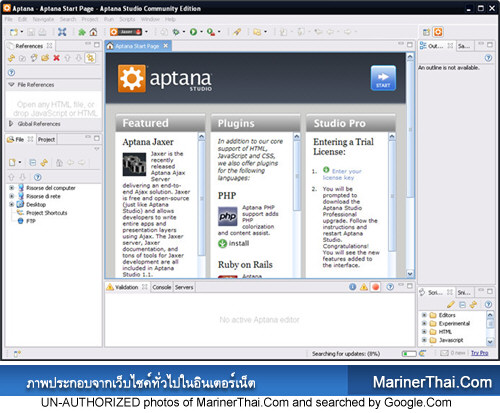The height and width of the screenshot is (413, 500).
Task: Click the Jaxer server status button in toolbar
Action: coord(126,32)
